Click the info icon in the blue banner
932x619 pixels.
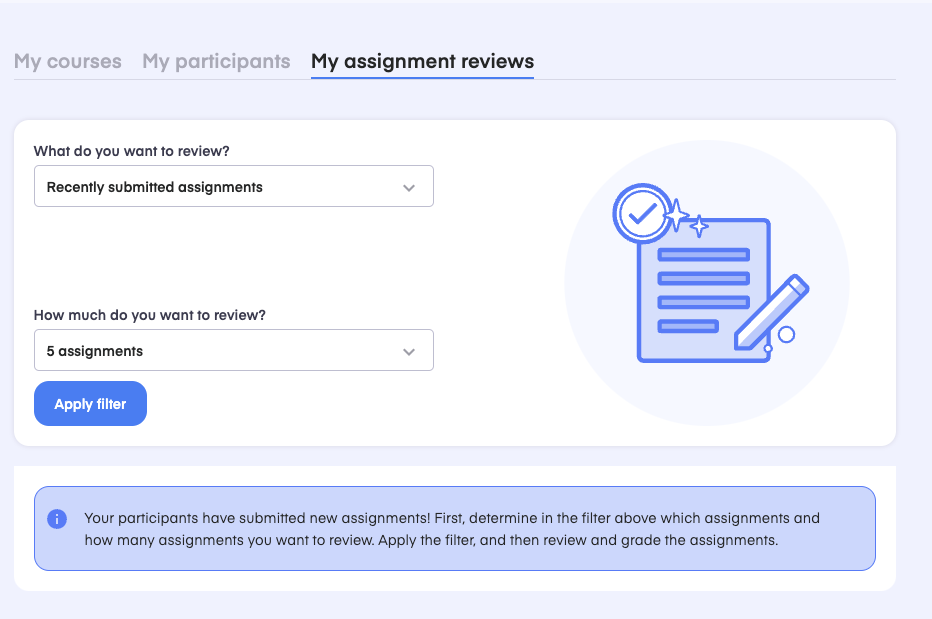tap(57, 519)
